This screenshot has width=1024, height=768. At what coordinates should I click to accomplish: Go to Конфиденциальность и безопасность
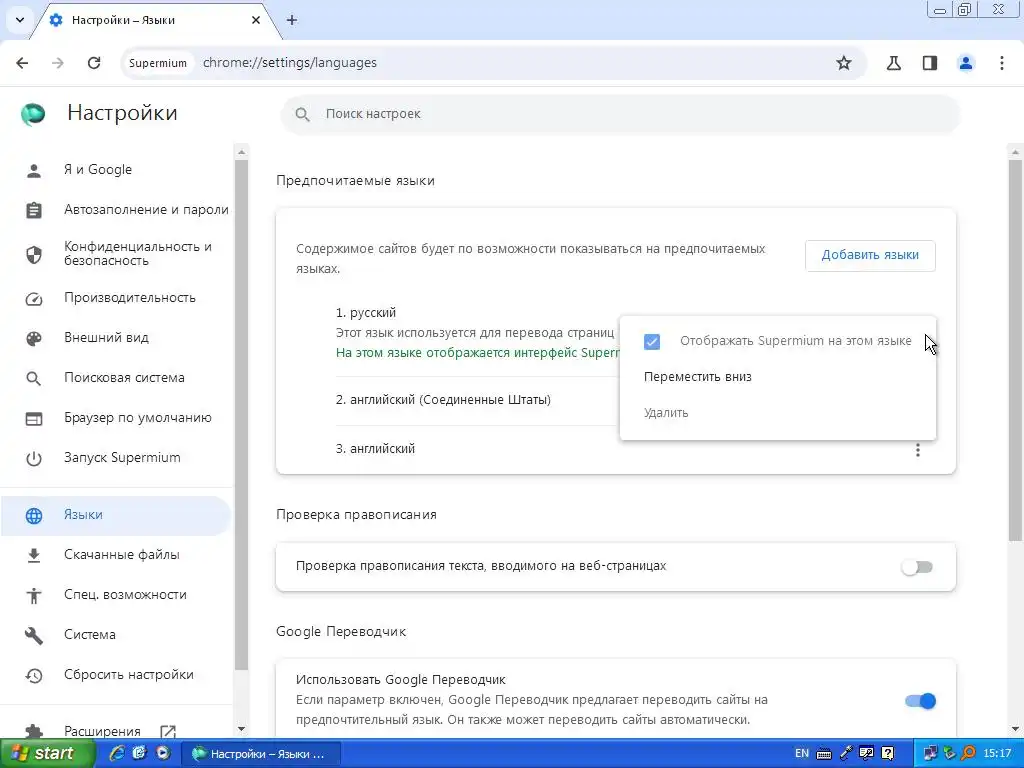[x=116, y=253]
